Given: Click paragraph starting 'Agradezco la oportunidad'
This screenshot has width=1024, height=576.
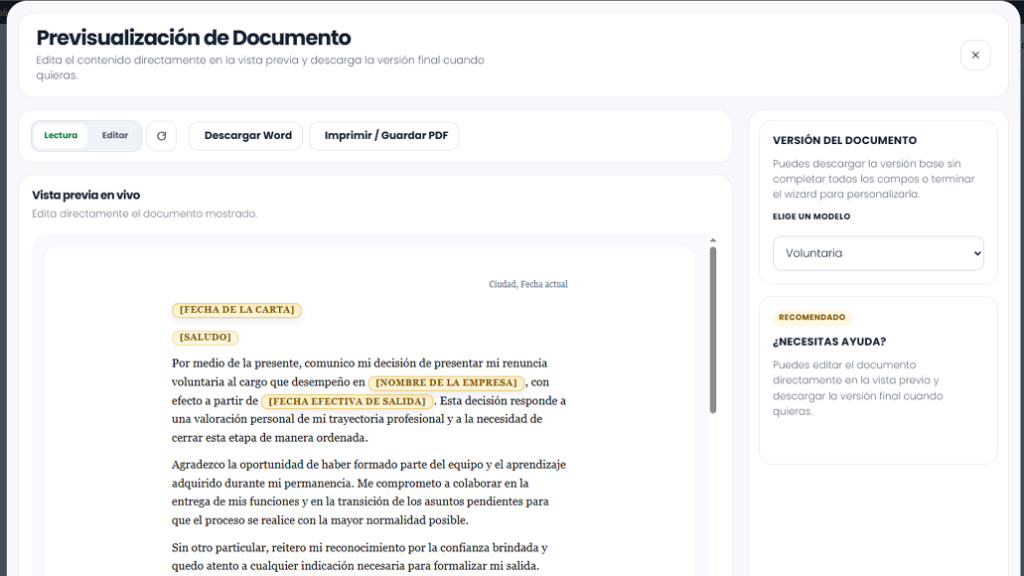Looking at the screenshot, I should coord(368,492).
